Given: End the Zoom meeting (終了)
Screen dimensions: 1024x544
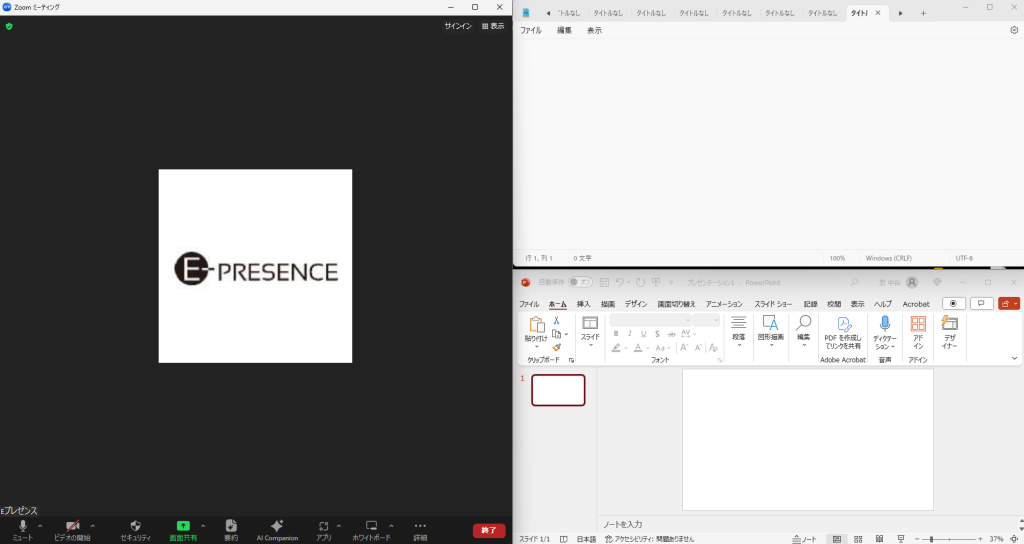Looking at the screenshot, I should tap(489, 530).
